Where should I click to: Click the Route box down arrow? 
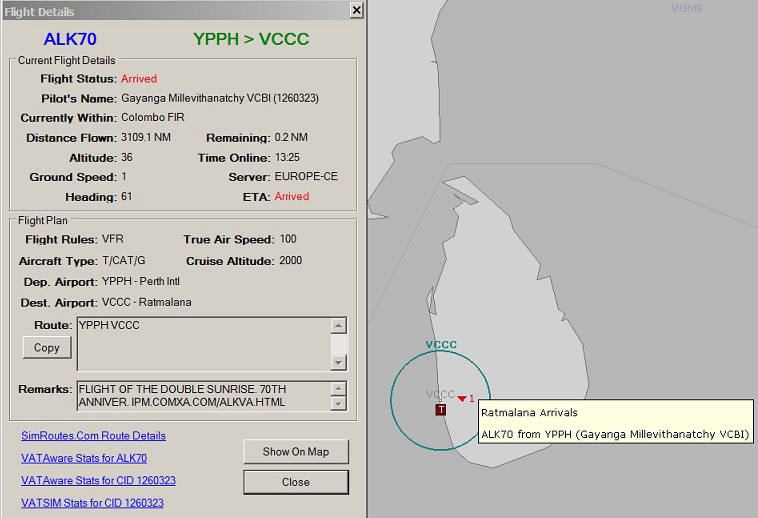[x=338, y=362]
